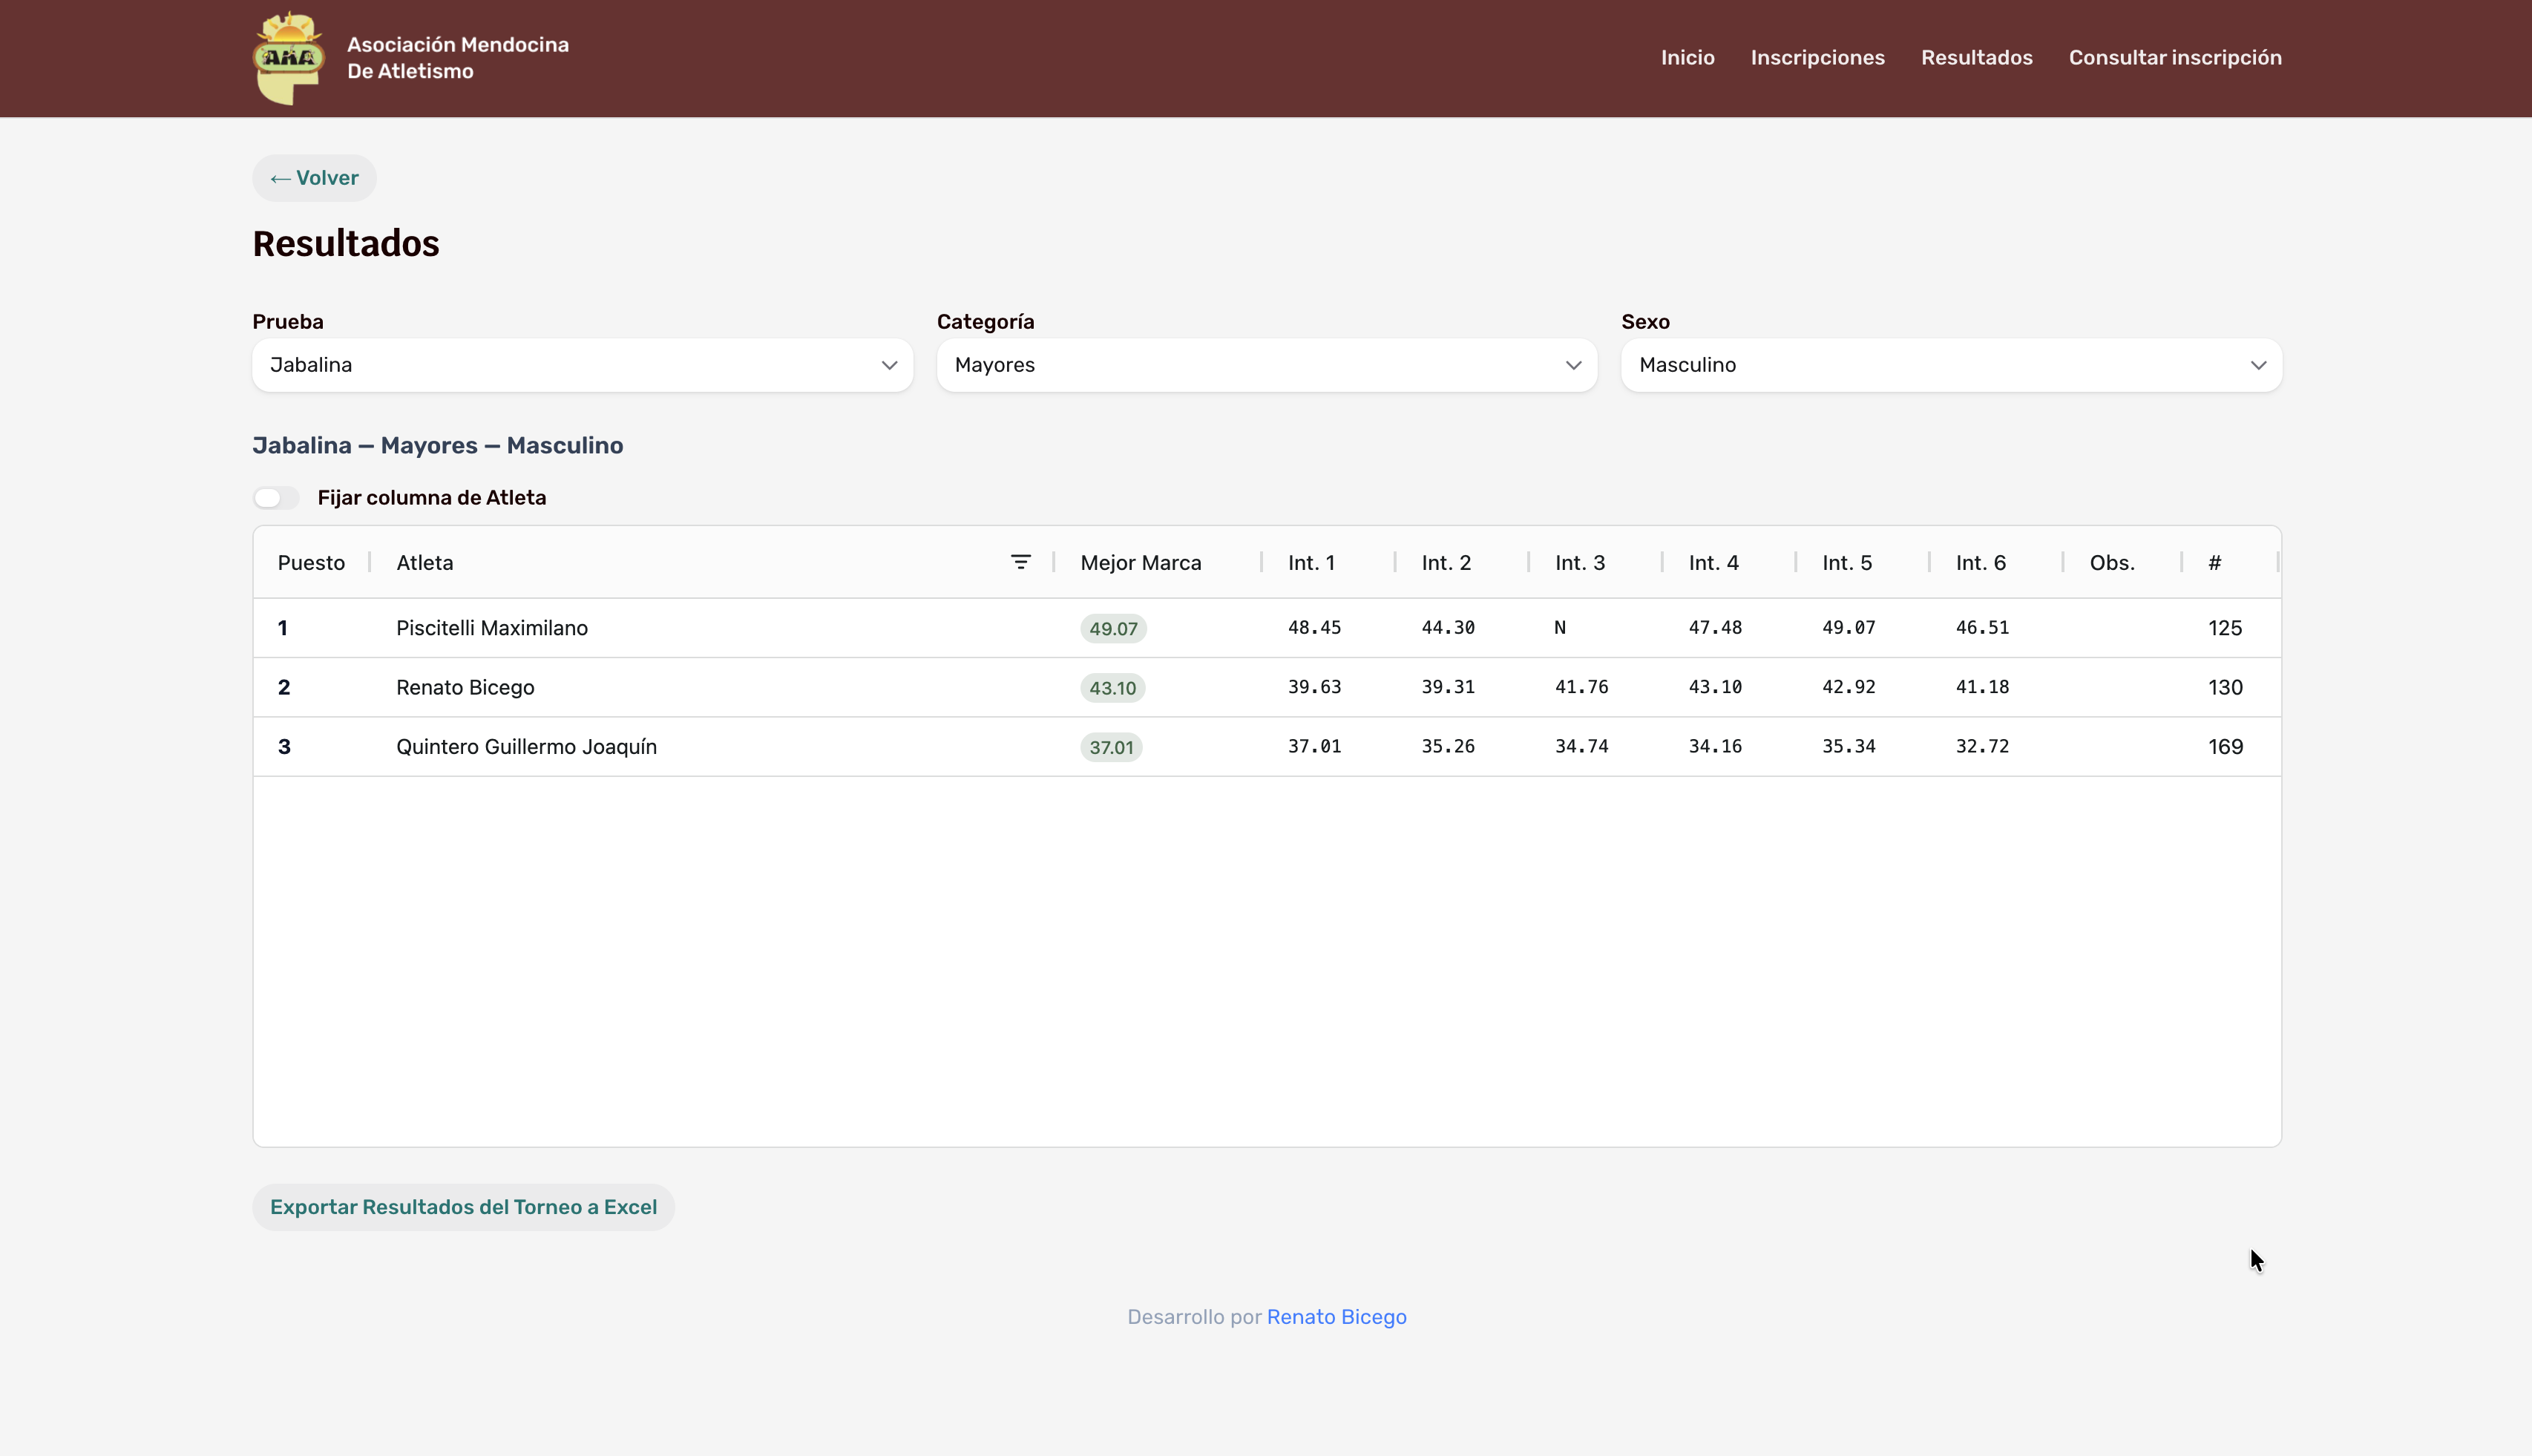Image resolution: width=2532 pixels, height=1456 pixels.
Task: Click the 32.72 attempt value
Action: 1982,746
